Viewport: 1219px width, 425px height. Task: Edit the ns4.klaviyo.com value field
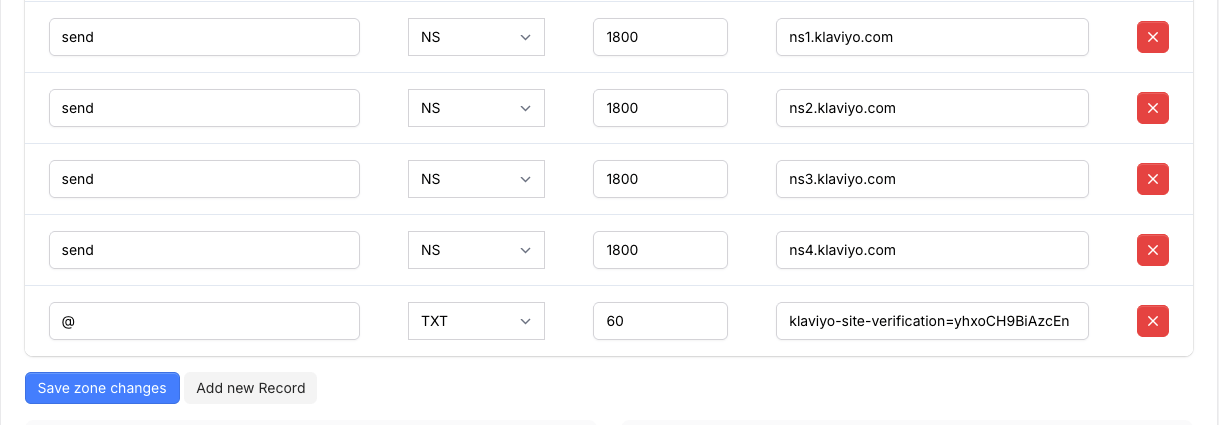click(931, 250)
